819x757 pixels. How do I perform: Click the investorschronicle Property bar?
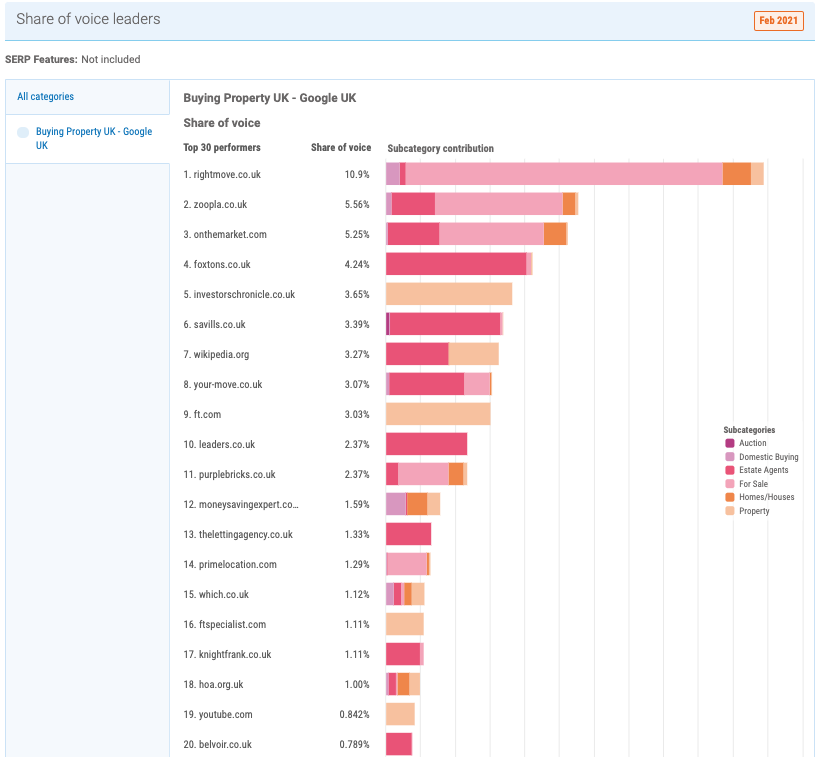449,294
